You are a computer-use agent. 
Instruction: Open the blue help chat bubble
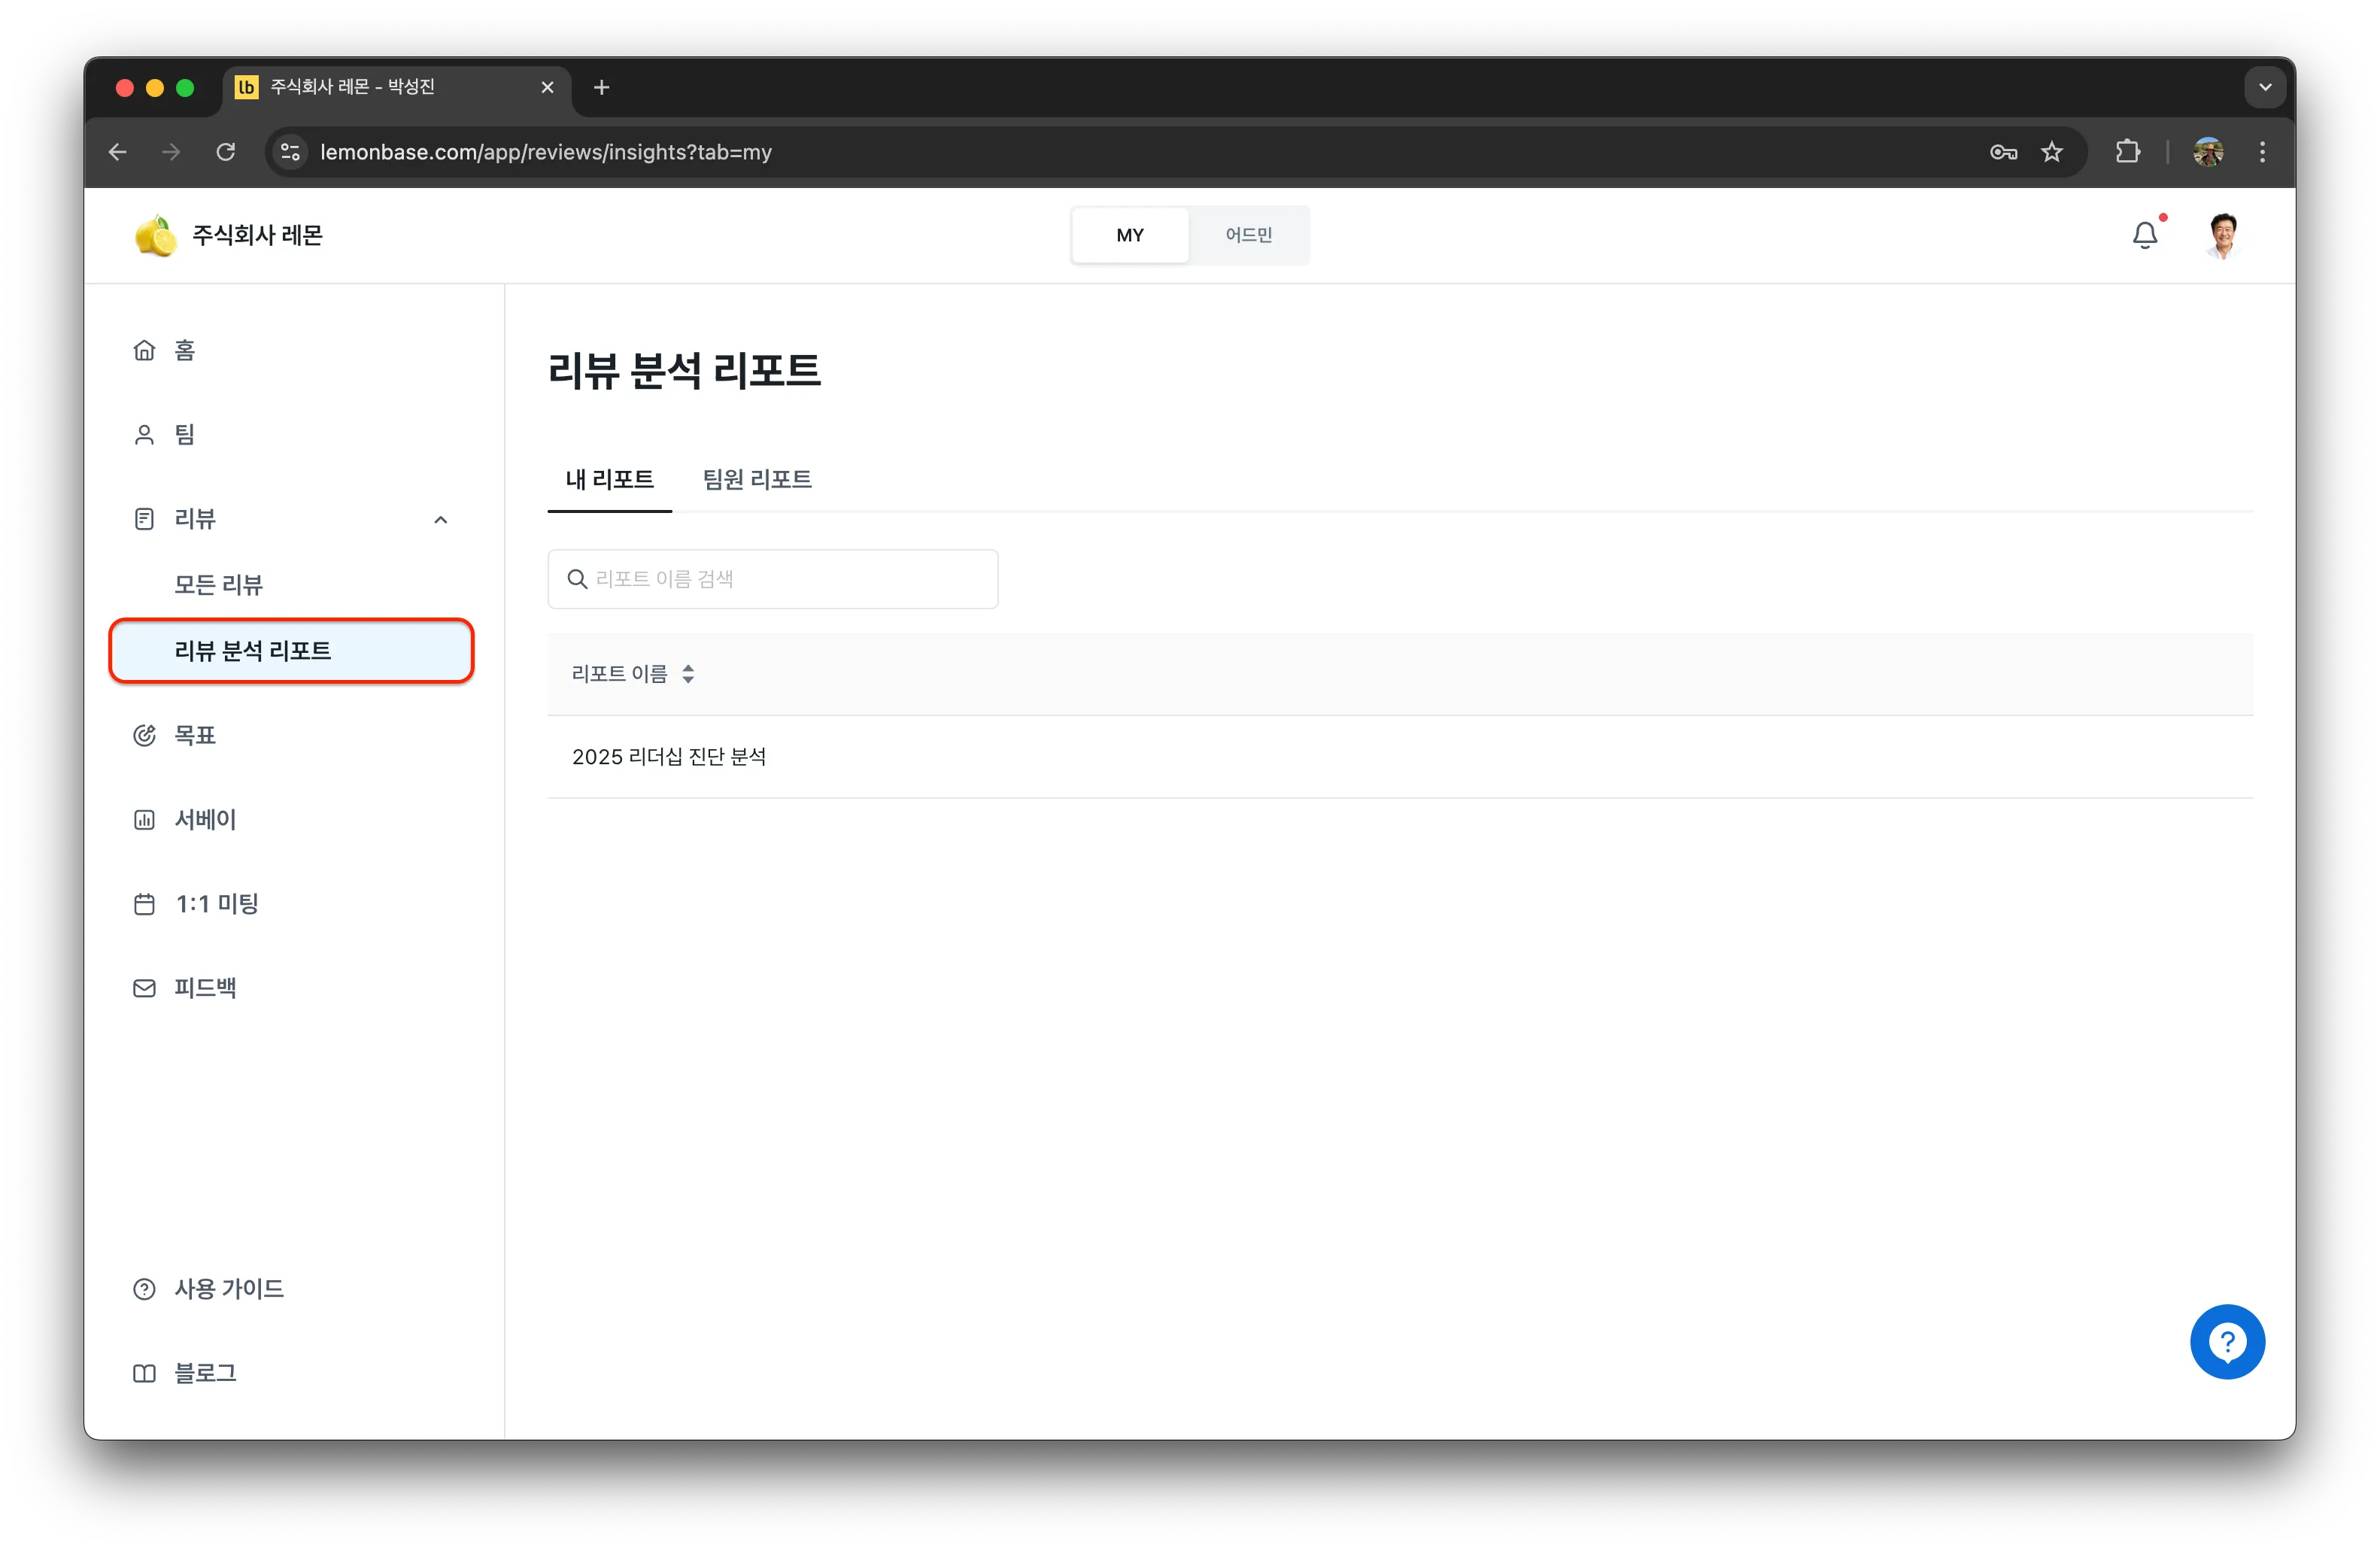click(x=2227, y=1341)
